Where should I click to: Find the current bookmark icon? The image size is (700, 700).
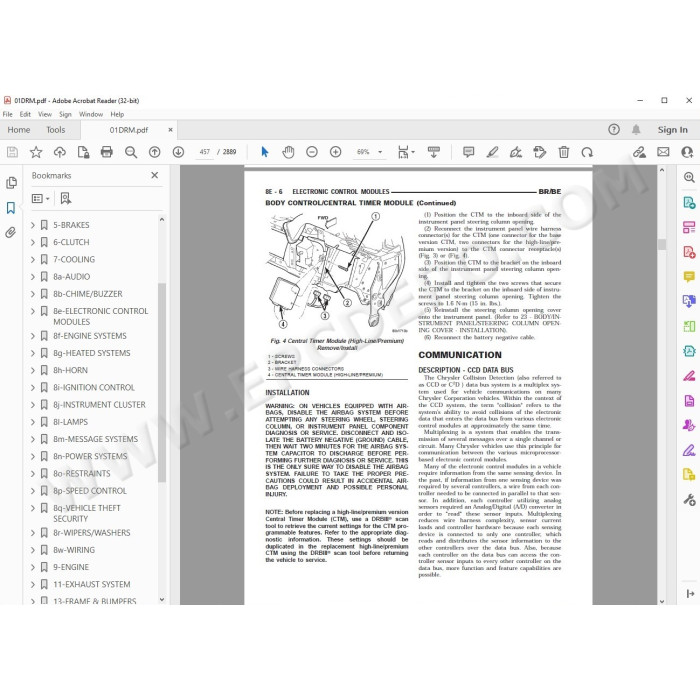coord(66,198)
